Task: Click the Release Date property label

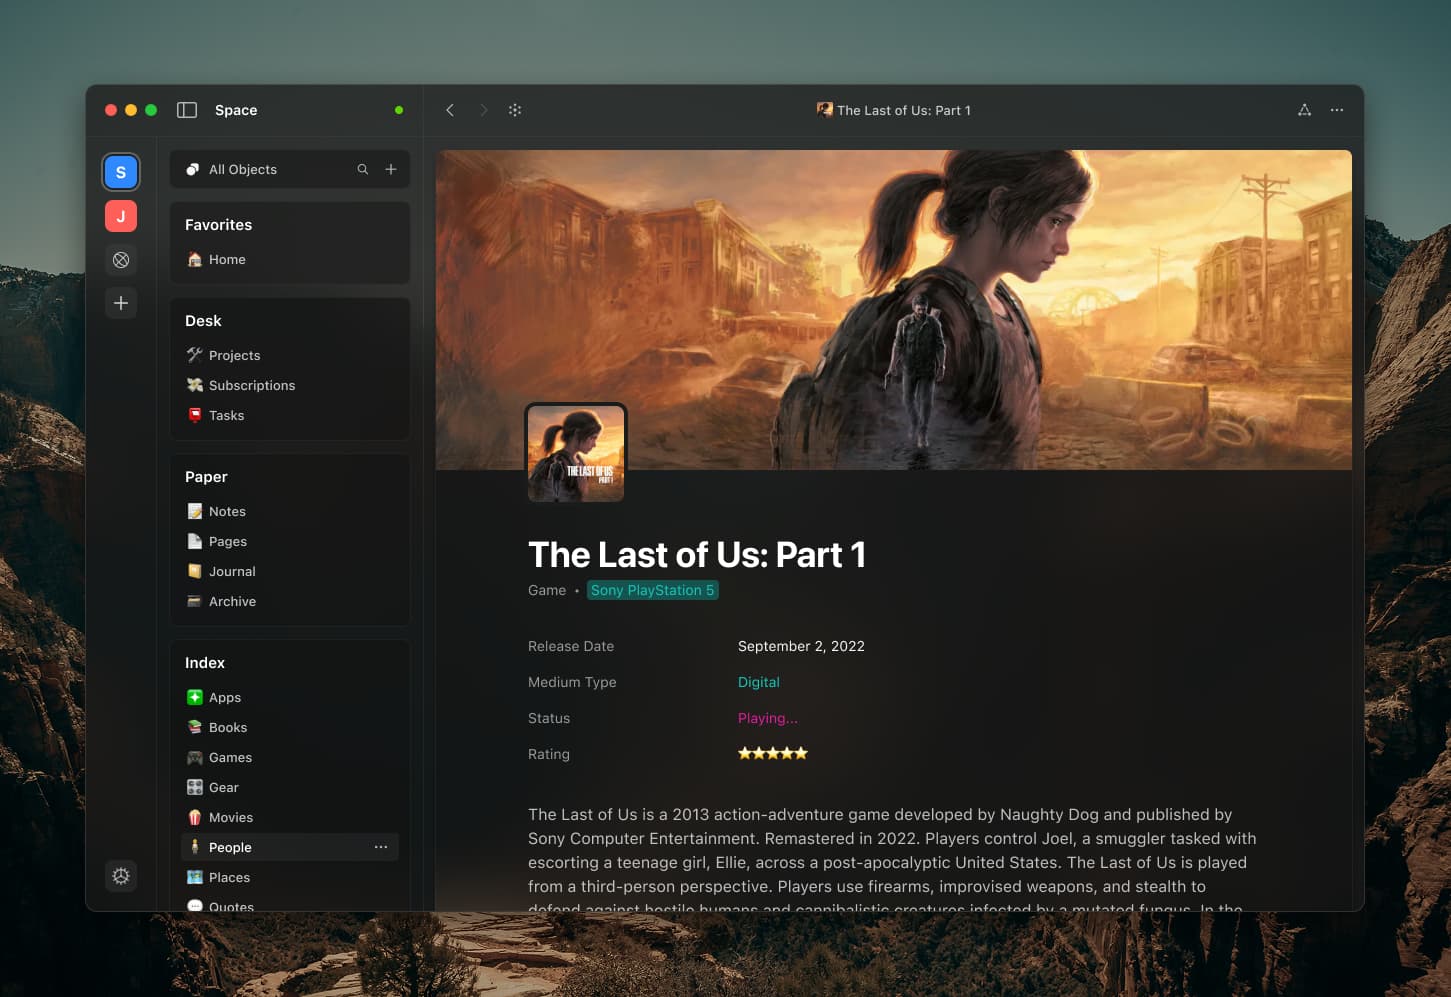Action: coord(571,646)
